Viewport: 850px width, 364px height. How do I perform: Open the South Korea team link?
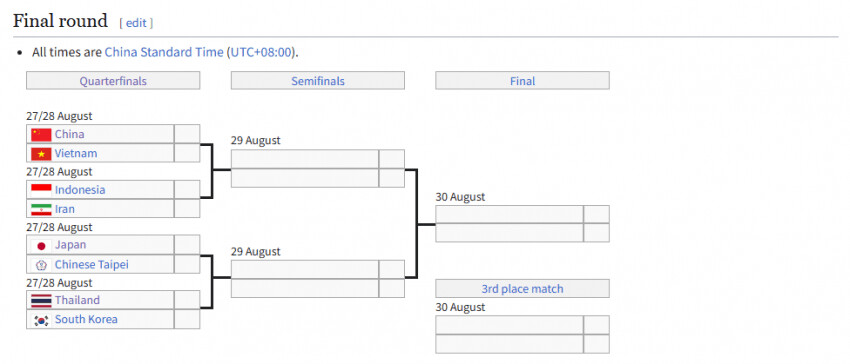pyautogui.click(x=86, y=320)
